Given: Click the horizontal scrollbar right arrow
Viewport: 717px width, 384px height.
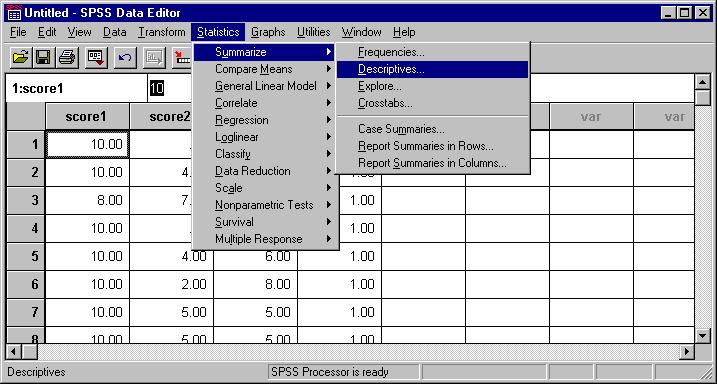Looking at the screenshot, I should pyautogui.click(x=687, y=352).
